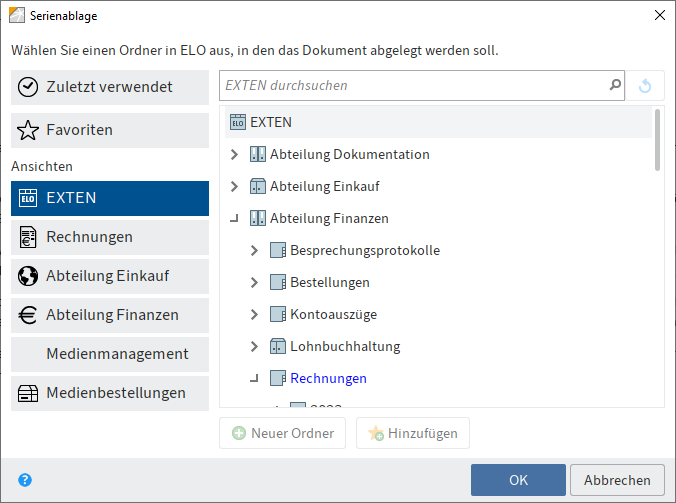Click the magnifier search icon

(x=615, y=85)
